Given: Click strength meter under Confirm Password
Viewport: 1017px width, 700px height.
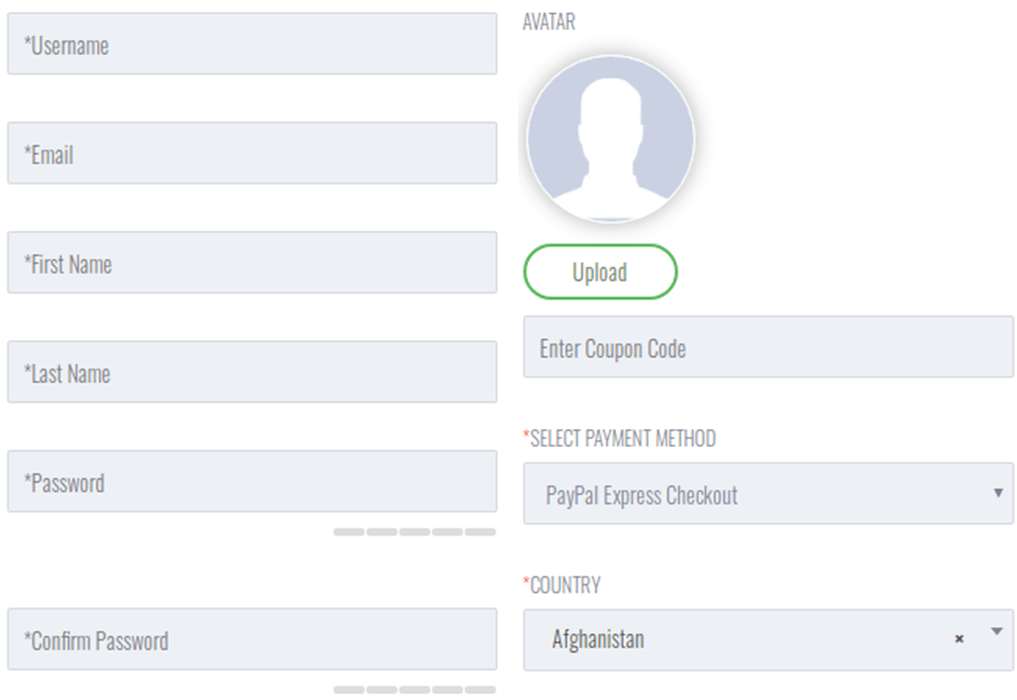Looking at the screenshot, I should click(x=415, y=690).
